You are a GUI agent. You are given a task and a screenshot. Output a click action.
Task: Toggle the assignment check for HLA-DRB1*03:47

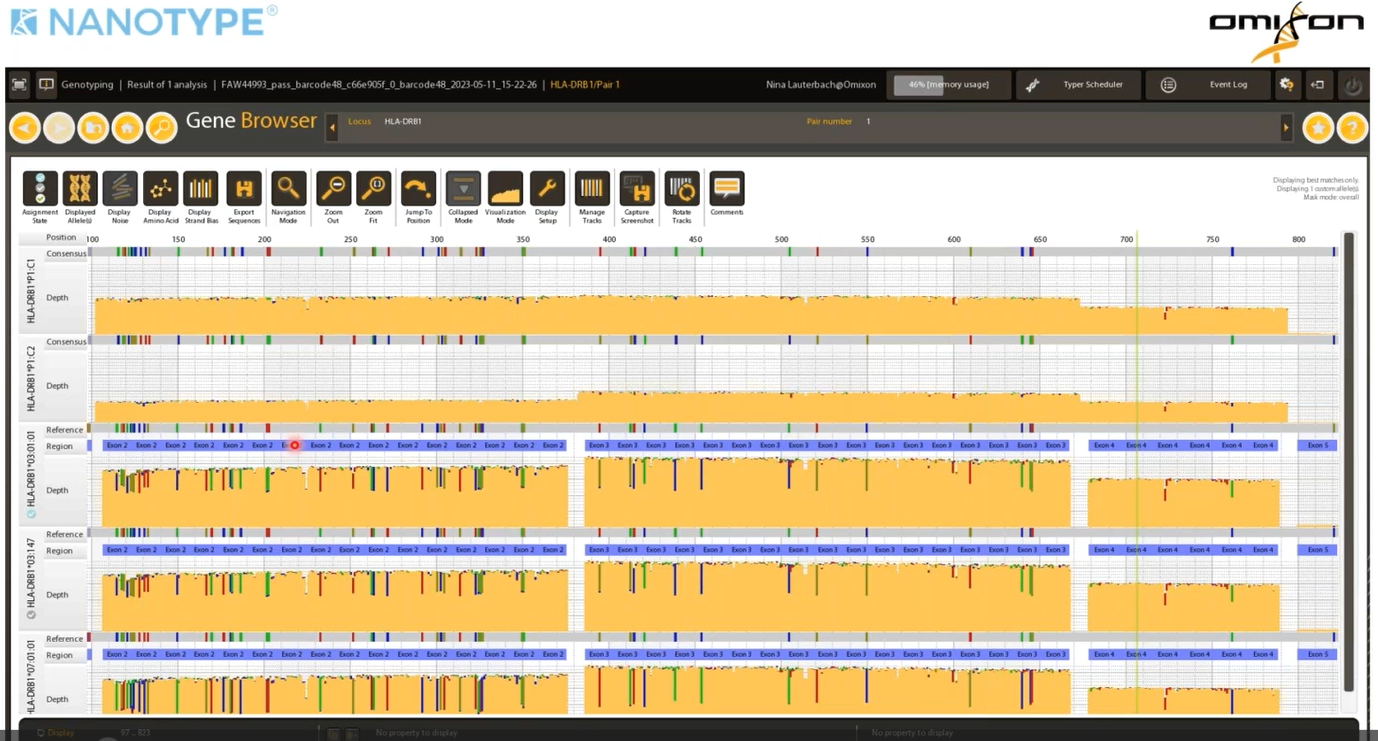coord(31,615)
